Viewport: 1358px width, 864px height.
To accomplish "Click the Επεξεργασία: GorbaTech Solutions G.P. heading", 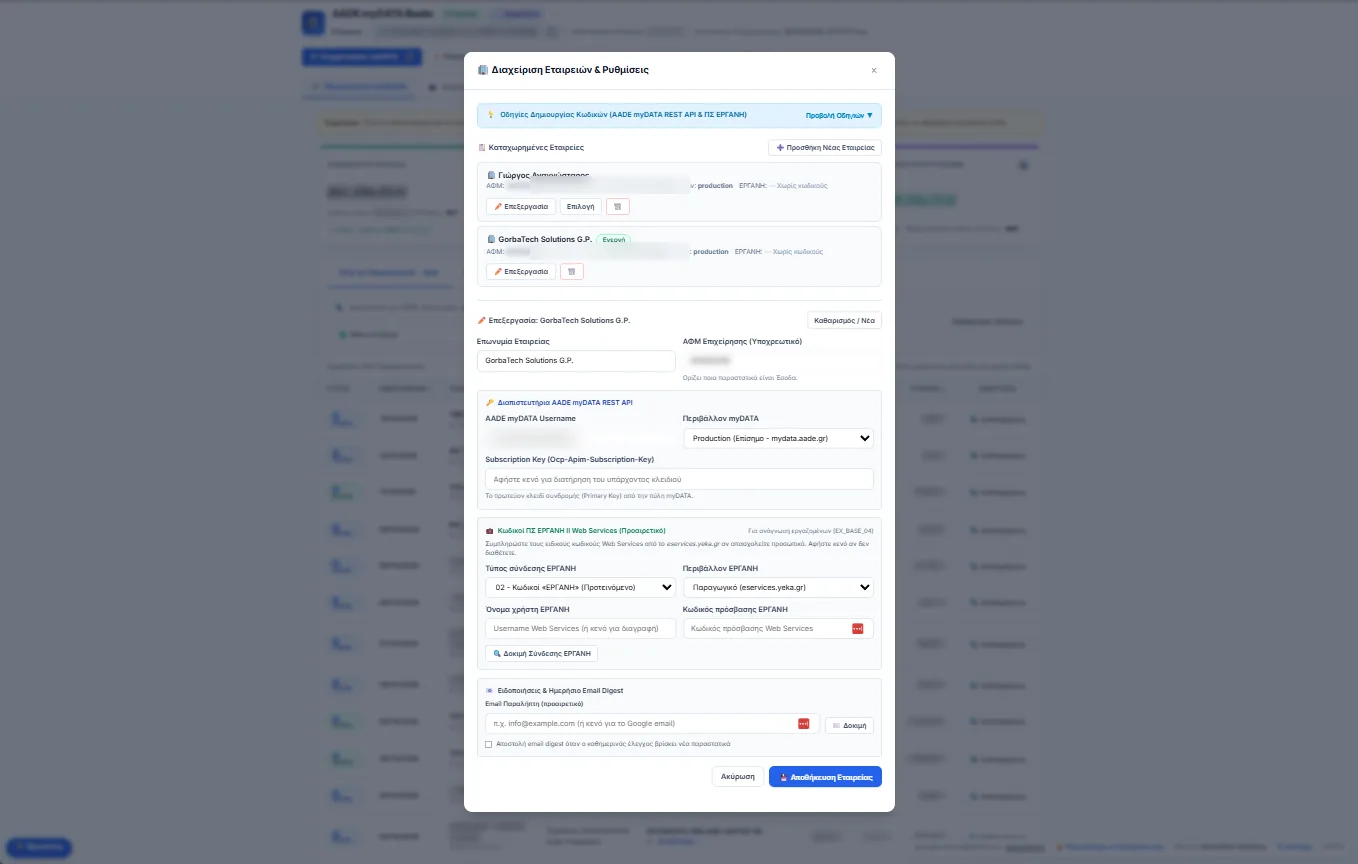I will coord(554,320).
